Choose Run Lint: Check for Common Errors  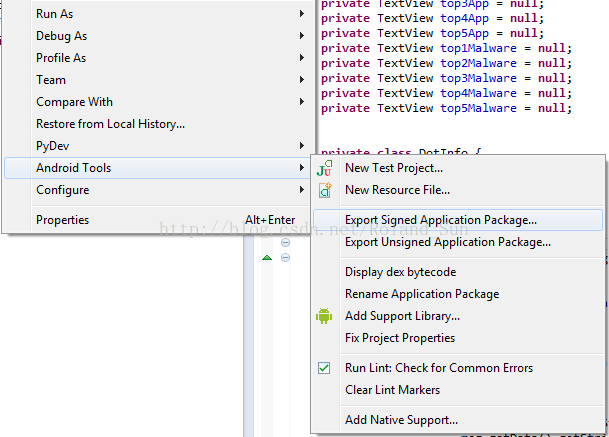(458, 368)
